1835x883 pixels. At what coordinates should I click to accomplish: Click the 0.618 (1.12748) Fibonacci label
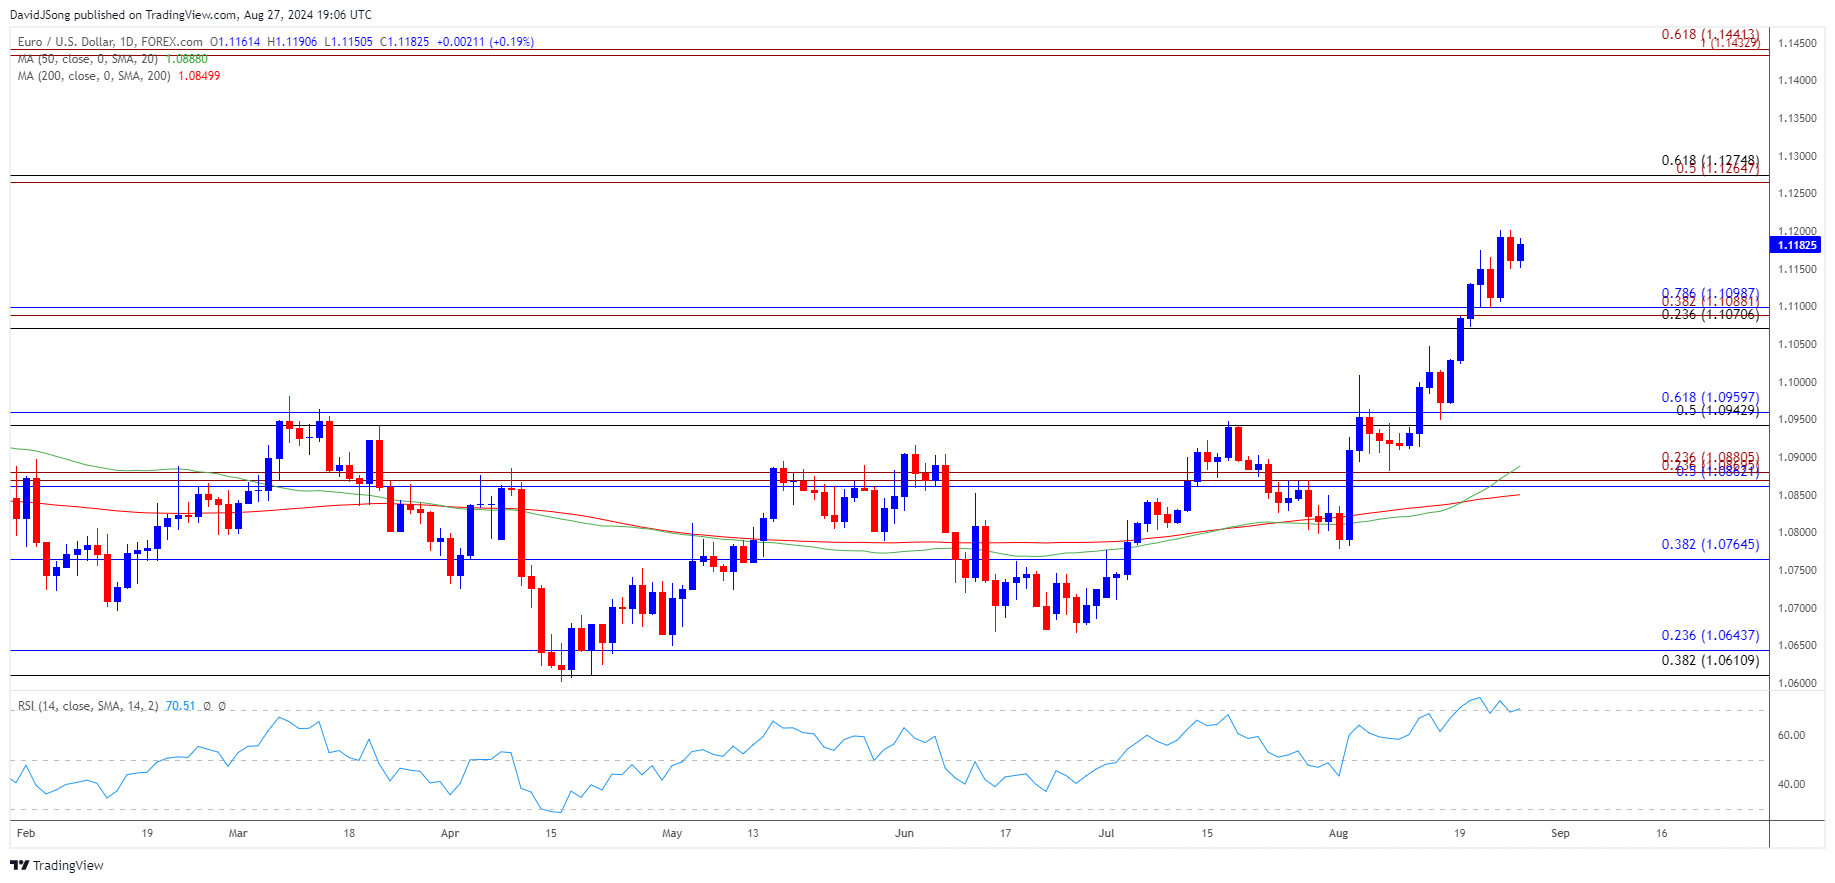click(1710, 160)
